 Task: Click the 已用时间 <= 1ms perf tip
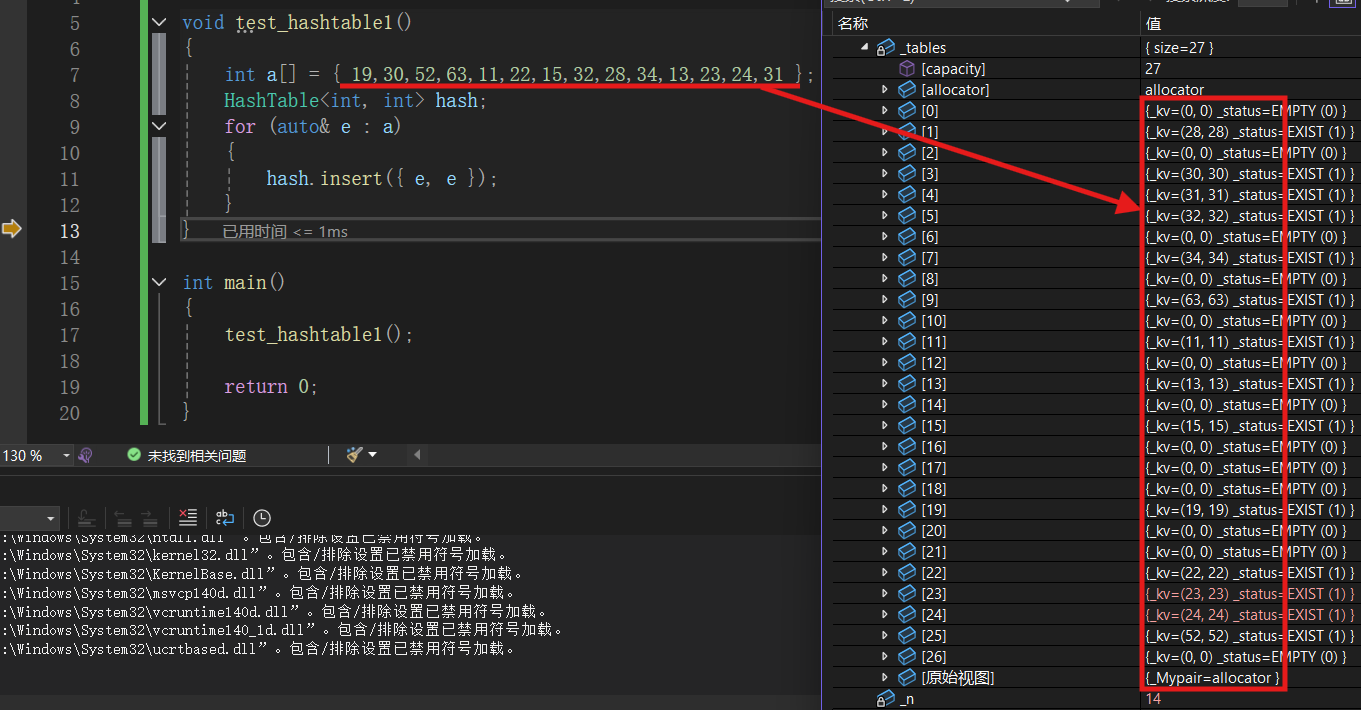(285, 231)
